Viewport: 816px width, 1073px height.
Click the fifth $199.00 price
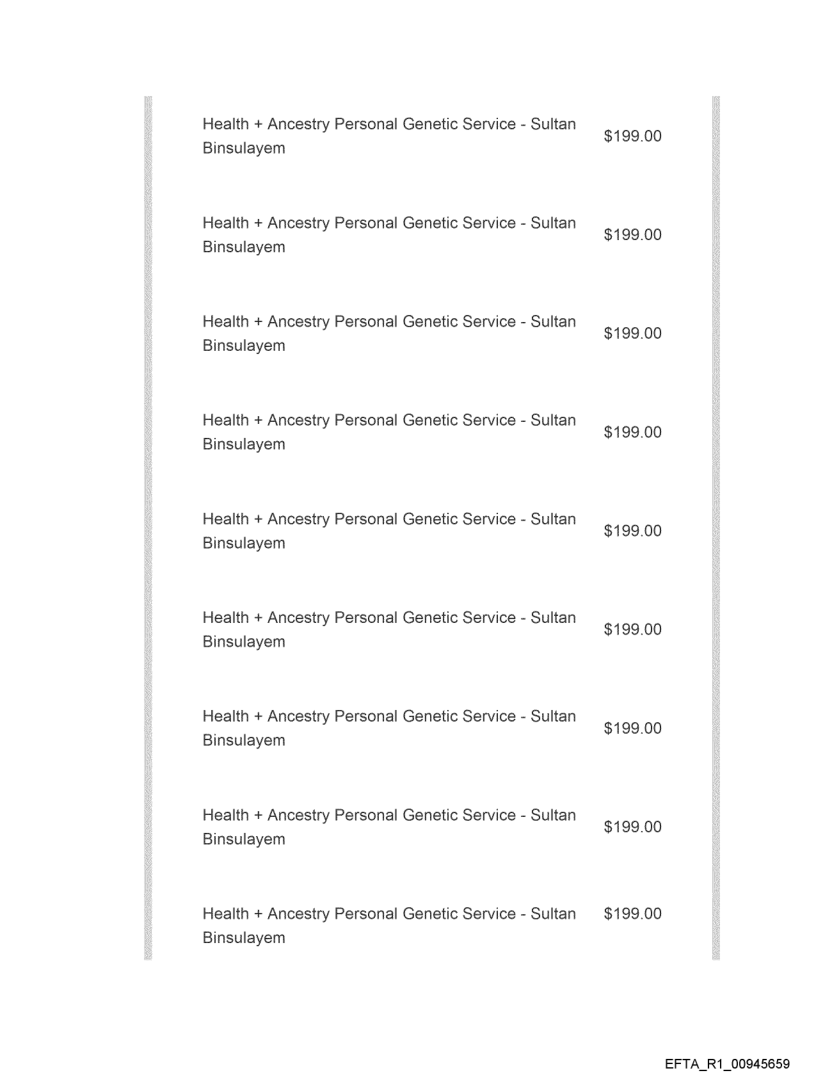632,531
